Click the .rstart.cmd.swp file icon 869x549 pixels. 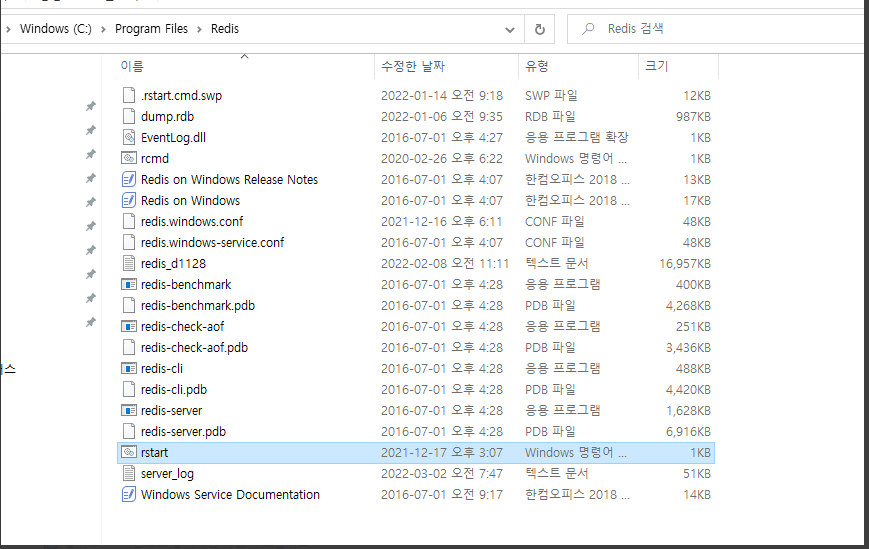(129, 95)
